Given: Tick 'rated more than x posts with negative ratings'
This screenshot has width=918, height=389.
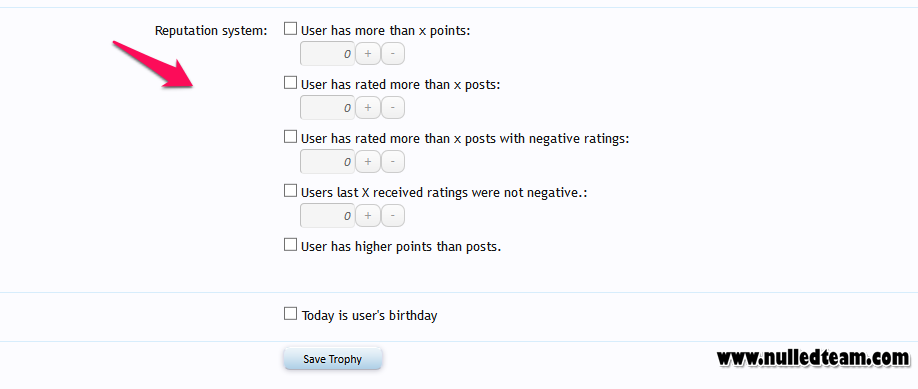Looking at the screenshot, I should pos(290,137).
